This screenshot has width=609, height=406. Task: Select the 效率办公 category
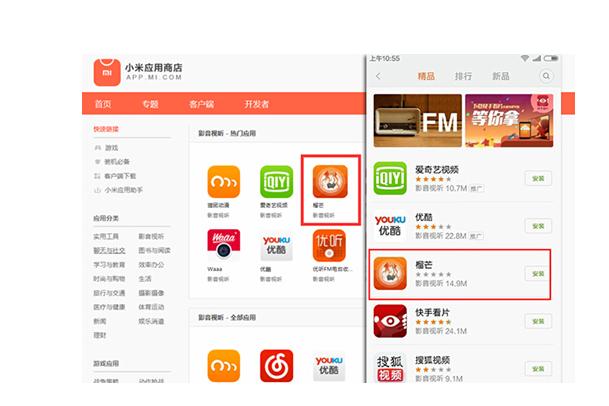(151, 265)
